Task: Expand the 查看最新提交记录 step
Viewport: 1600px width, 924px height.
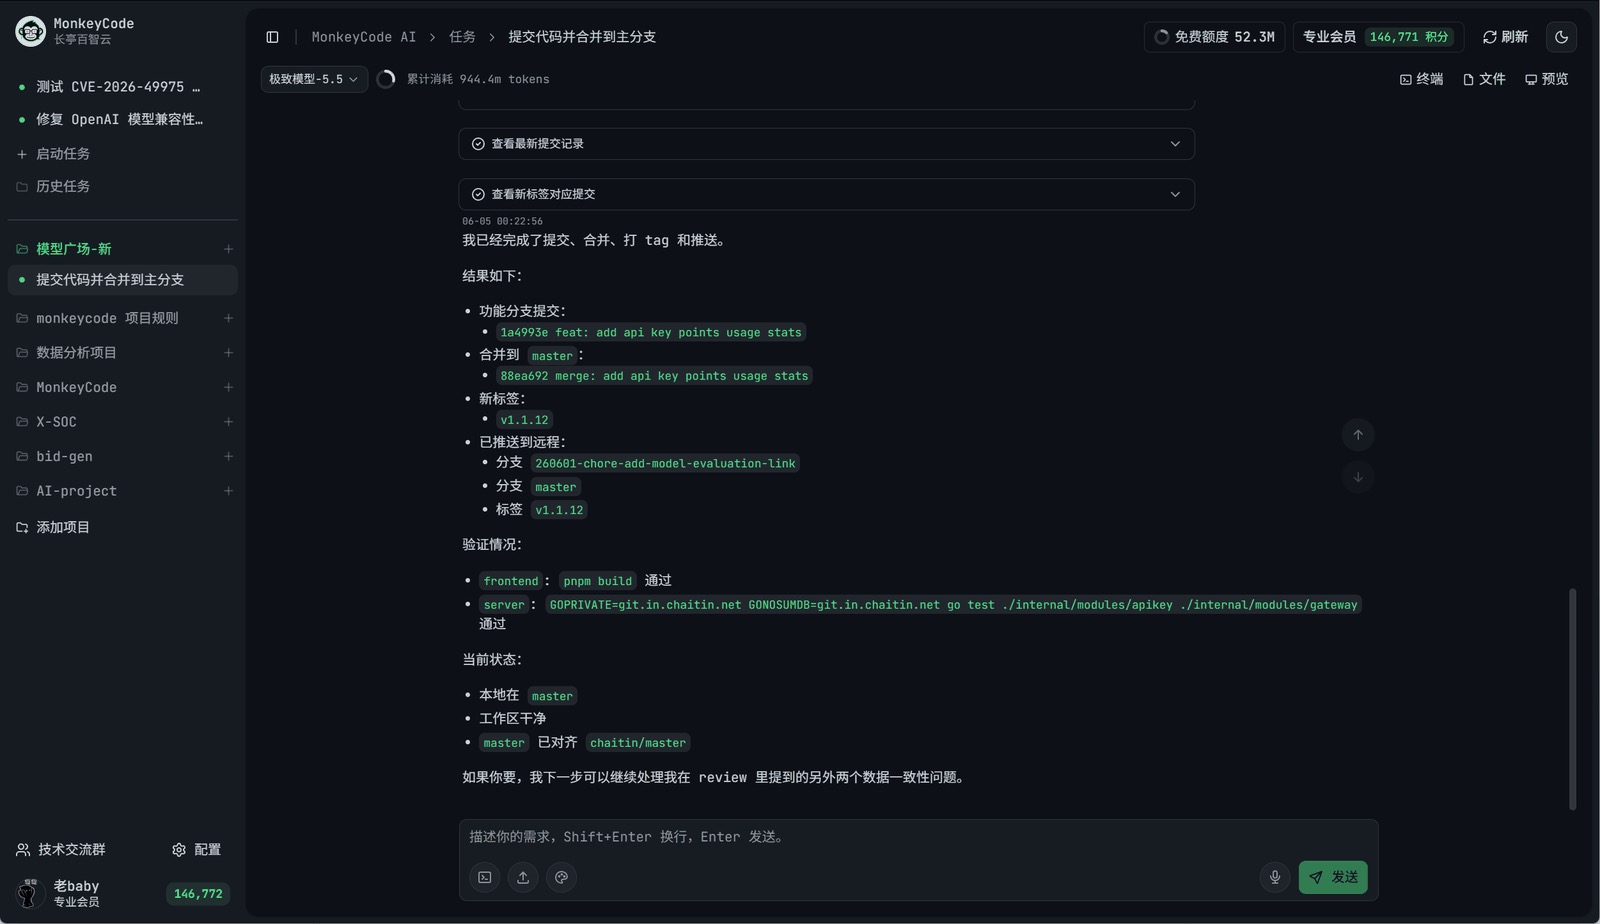Action: point(826,144)
